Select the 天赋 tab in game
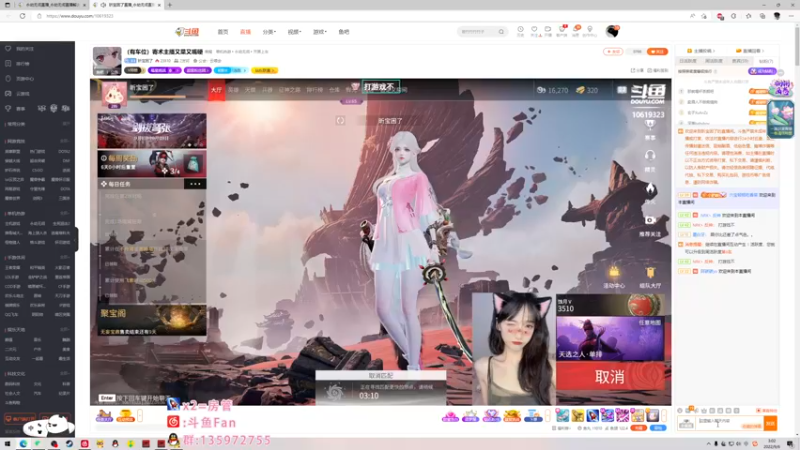Image resolution: width=800 pixels, height=450 pixels. [250, 90]
